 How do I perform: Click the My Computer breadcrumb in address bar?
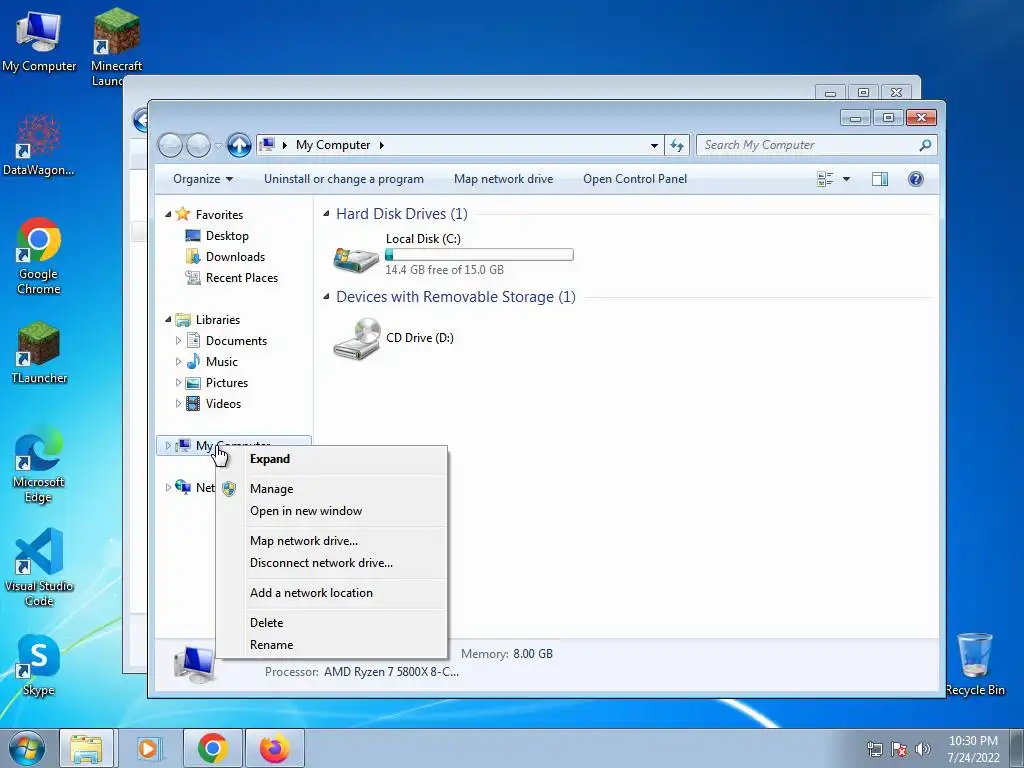(333, 145)
